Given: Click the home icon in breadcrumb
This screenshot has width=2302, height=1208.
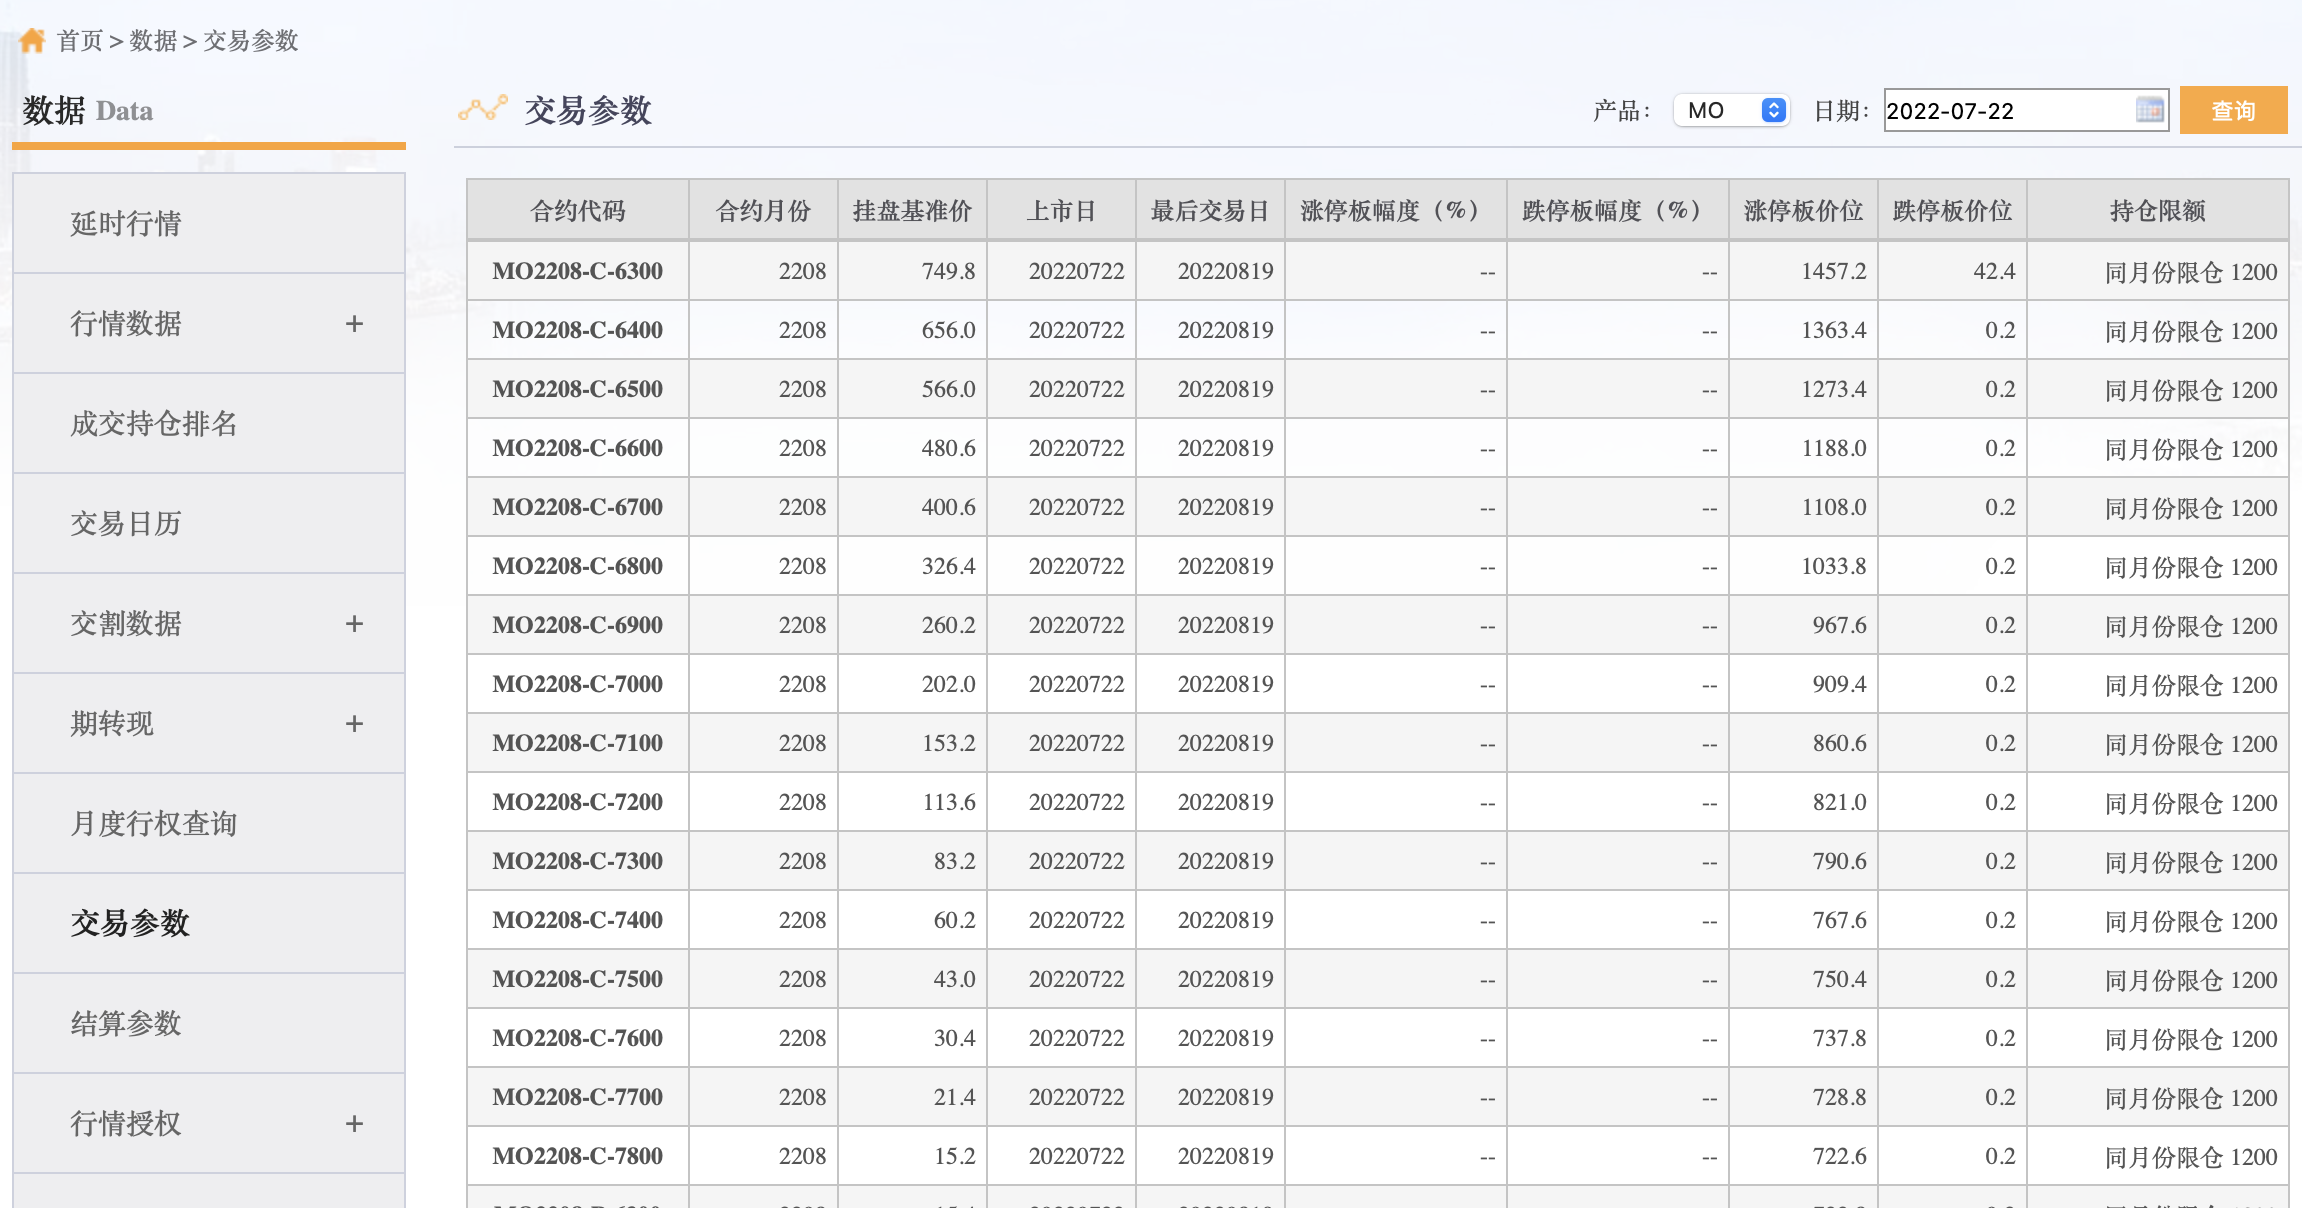Looking at the screenshot, I should pos(32,40).
